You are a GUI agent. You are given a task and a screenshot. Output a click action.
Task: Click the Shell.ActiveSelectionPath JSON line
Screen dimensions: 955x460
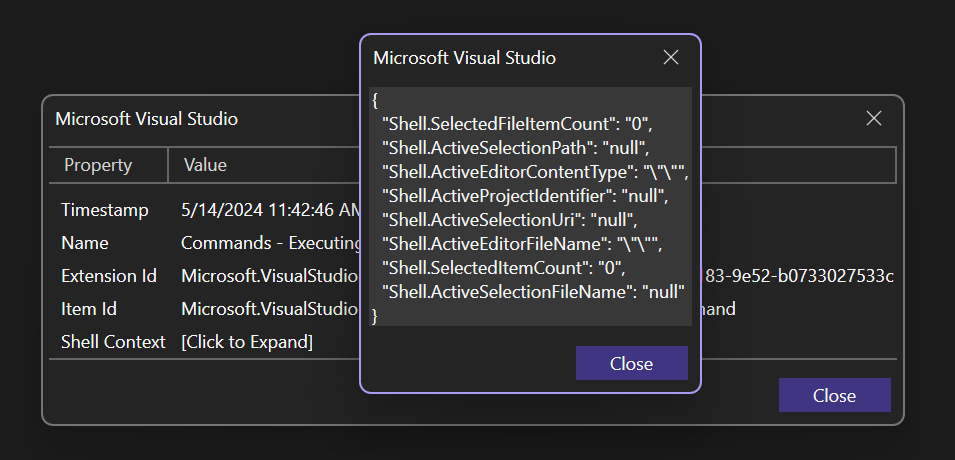[516, 148]
